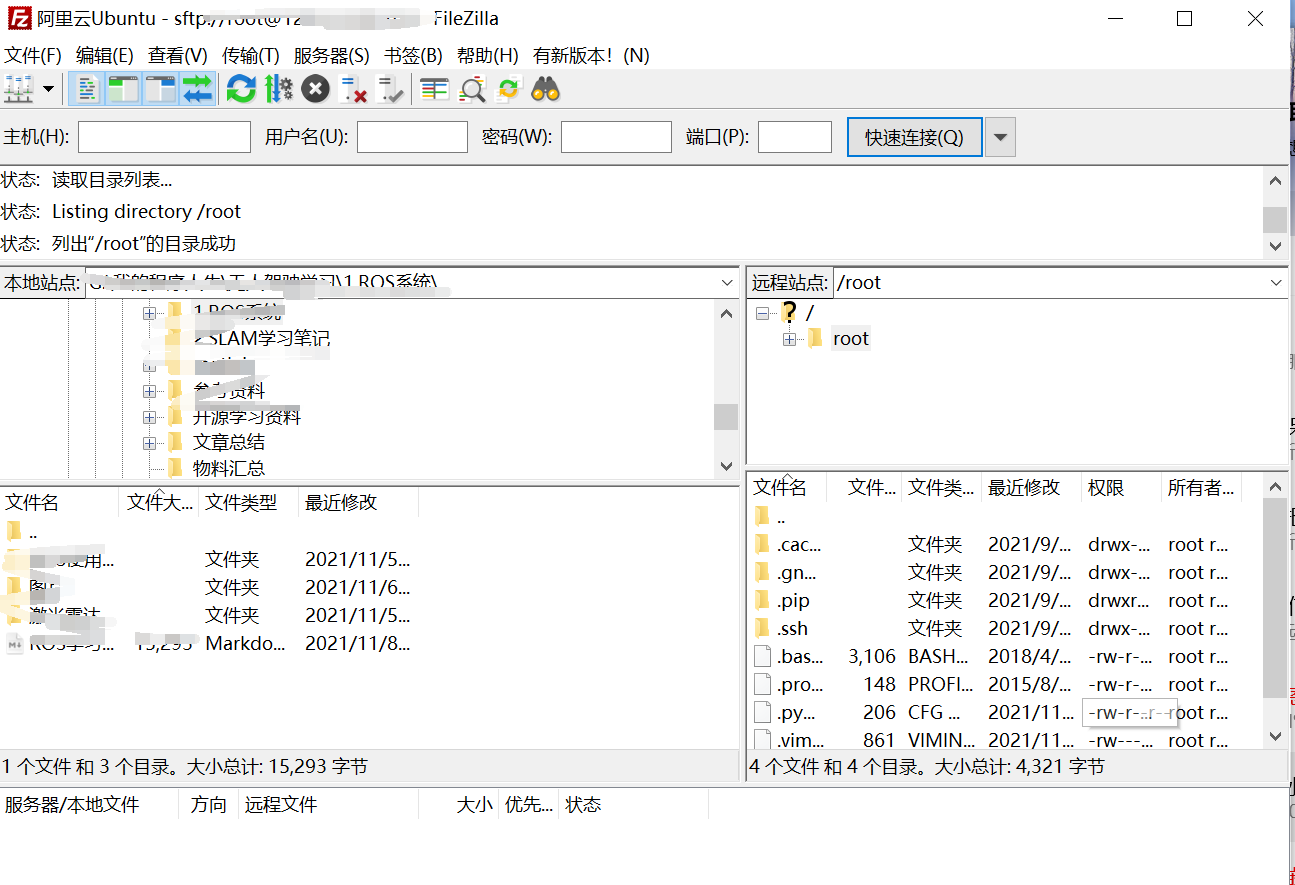Sort local files by 文件名 column

[60, 502]
